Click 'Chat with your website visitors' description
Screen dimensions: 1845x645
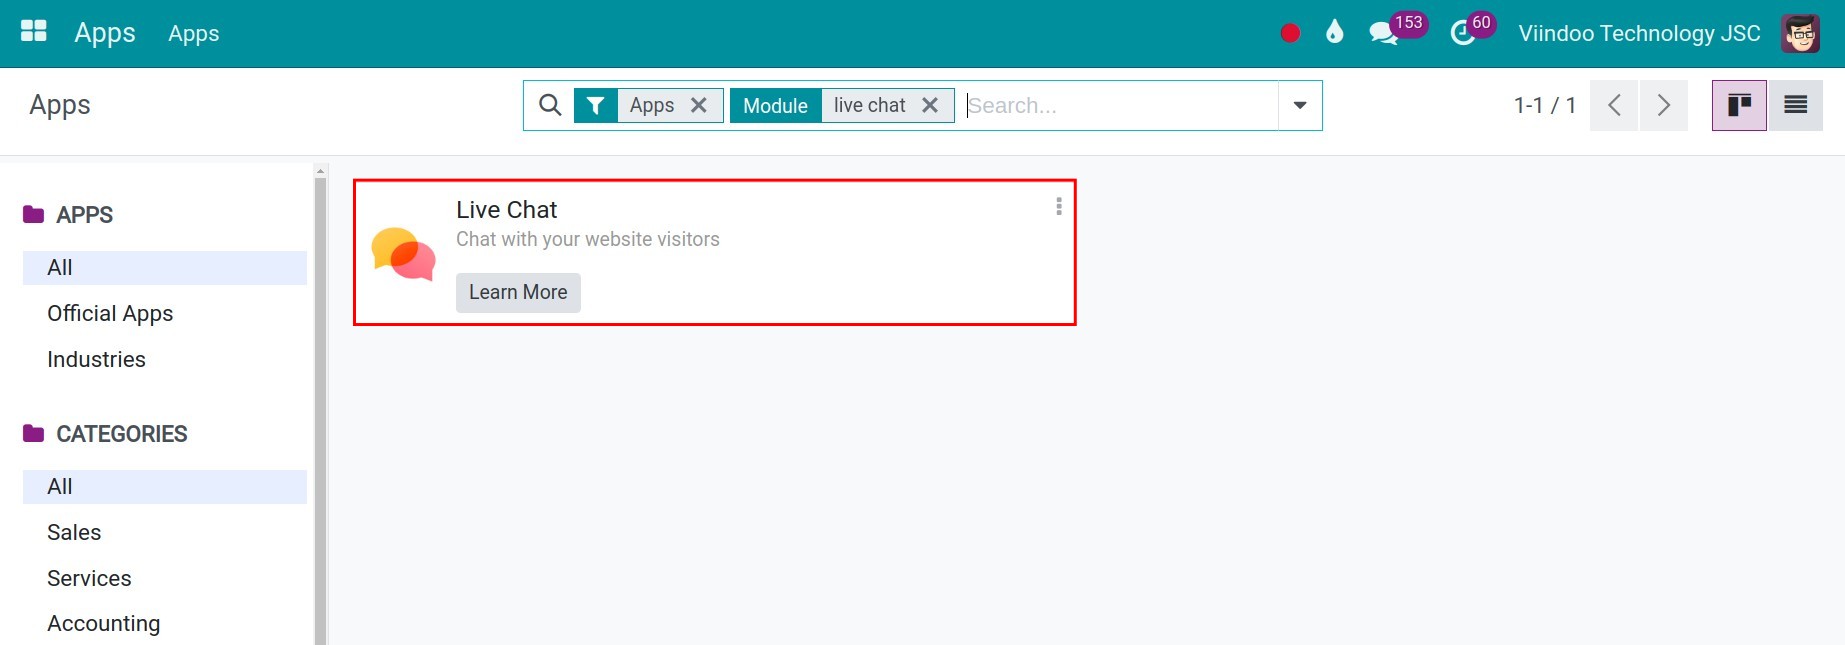pos(588,239)
